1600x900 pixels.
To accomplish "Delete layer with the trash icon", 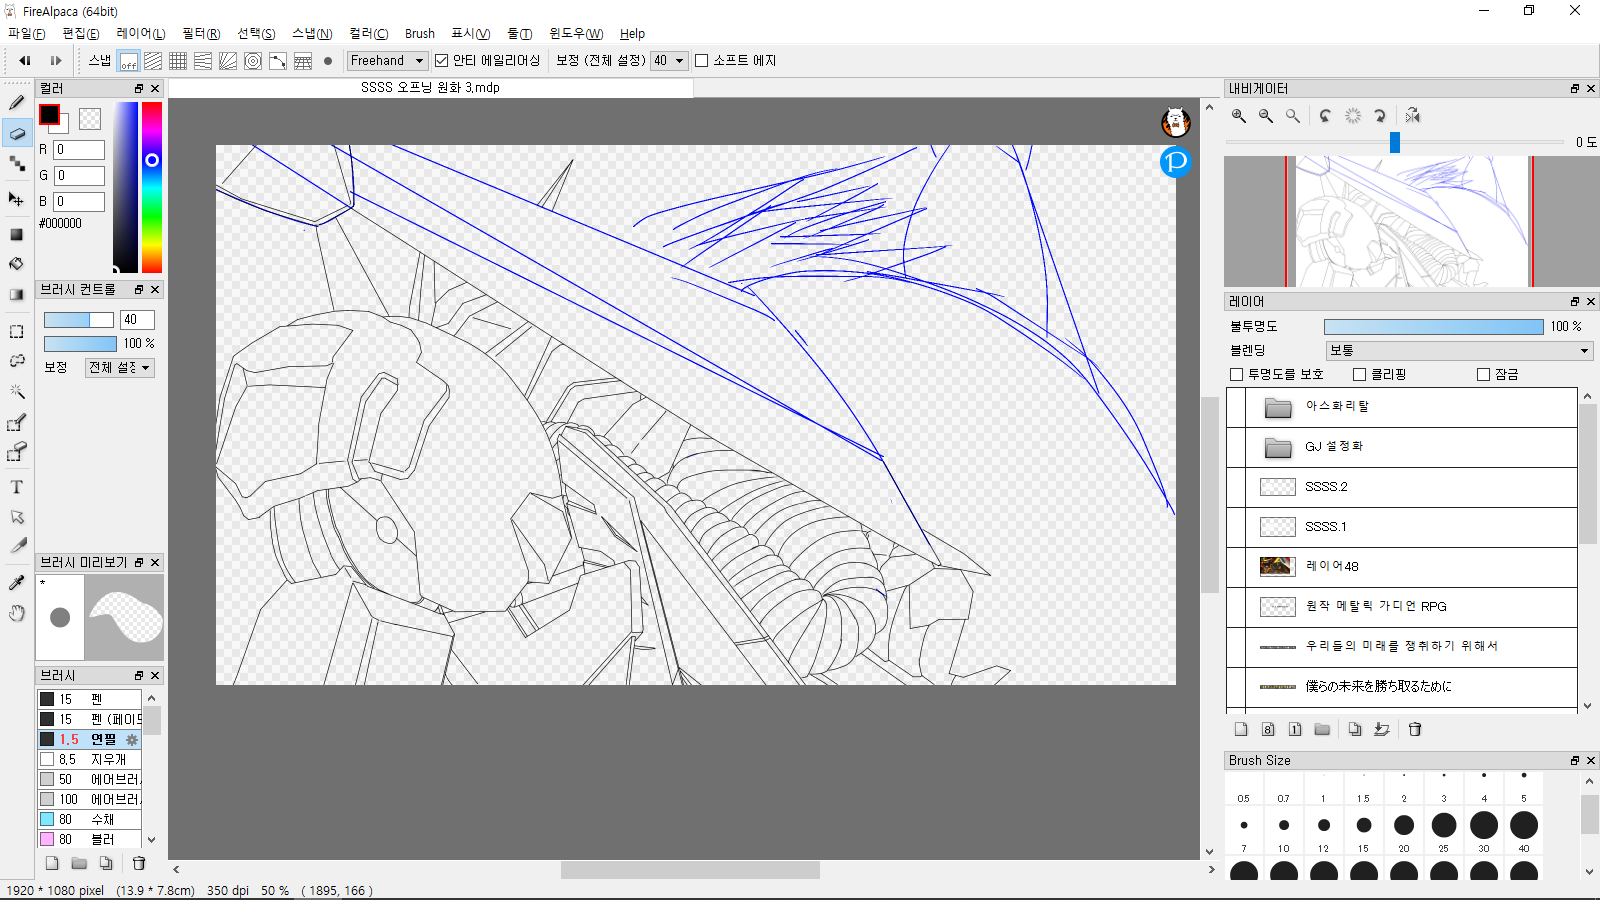I will 1414,729.
